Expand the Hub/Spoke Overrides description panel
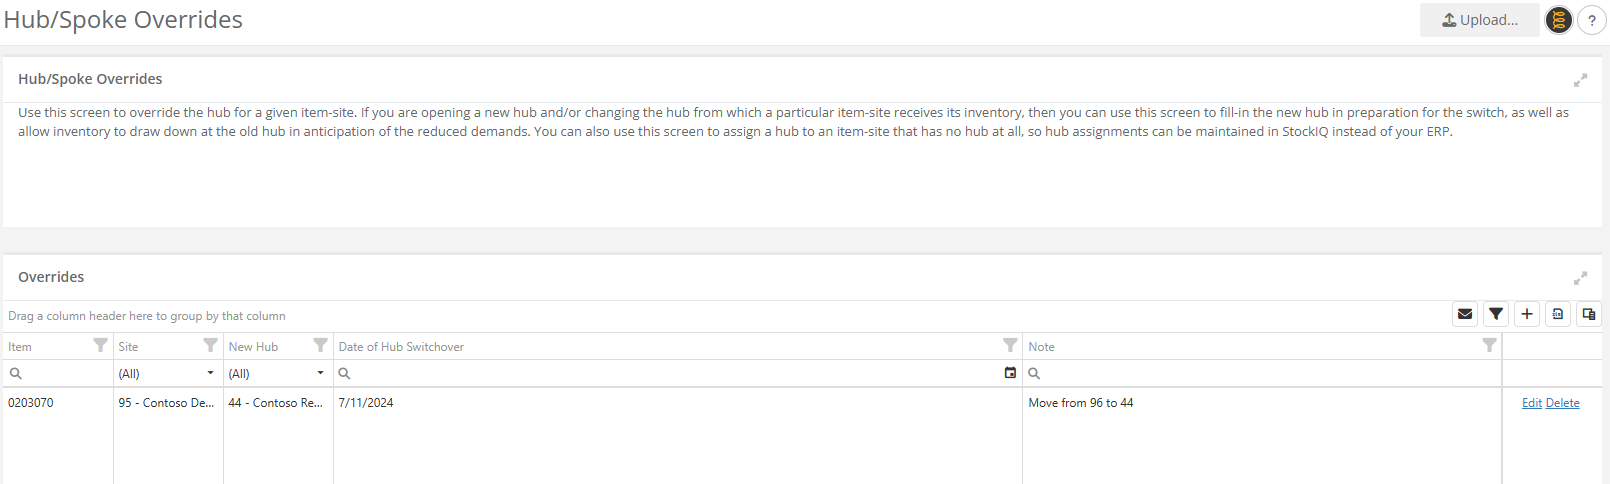1610x484 pixels. tap(1581, 80)
